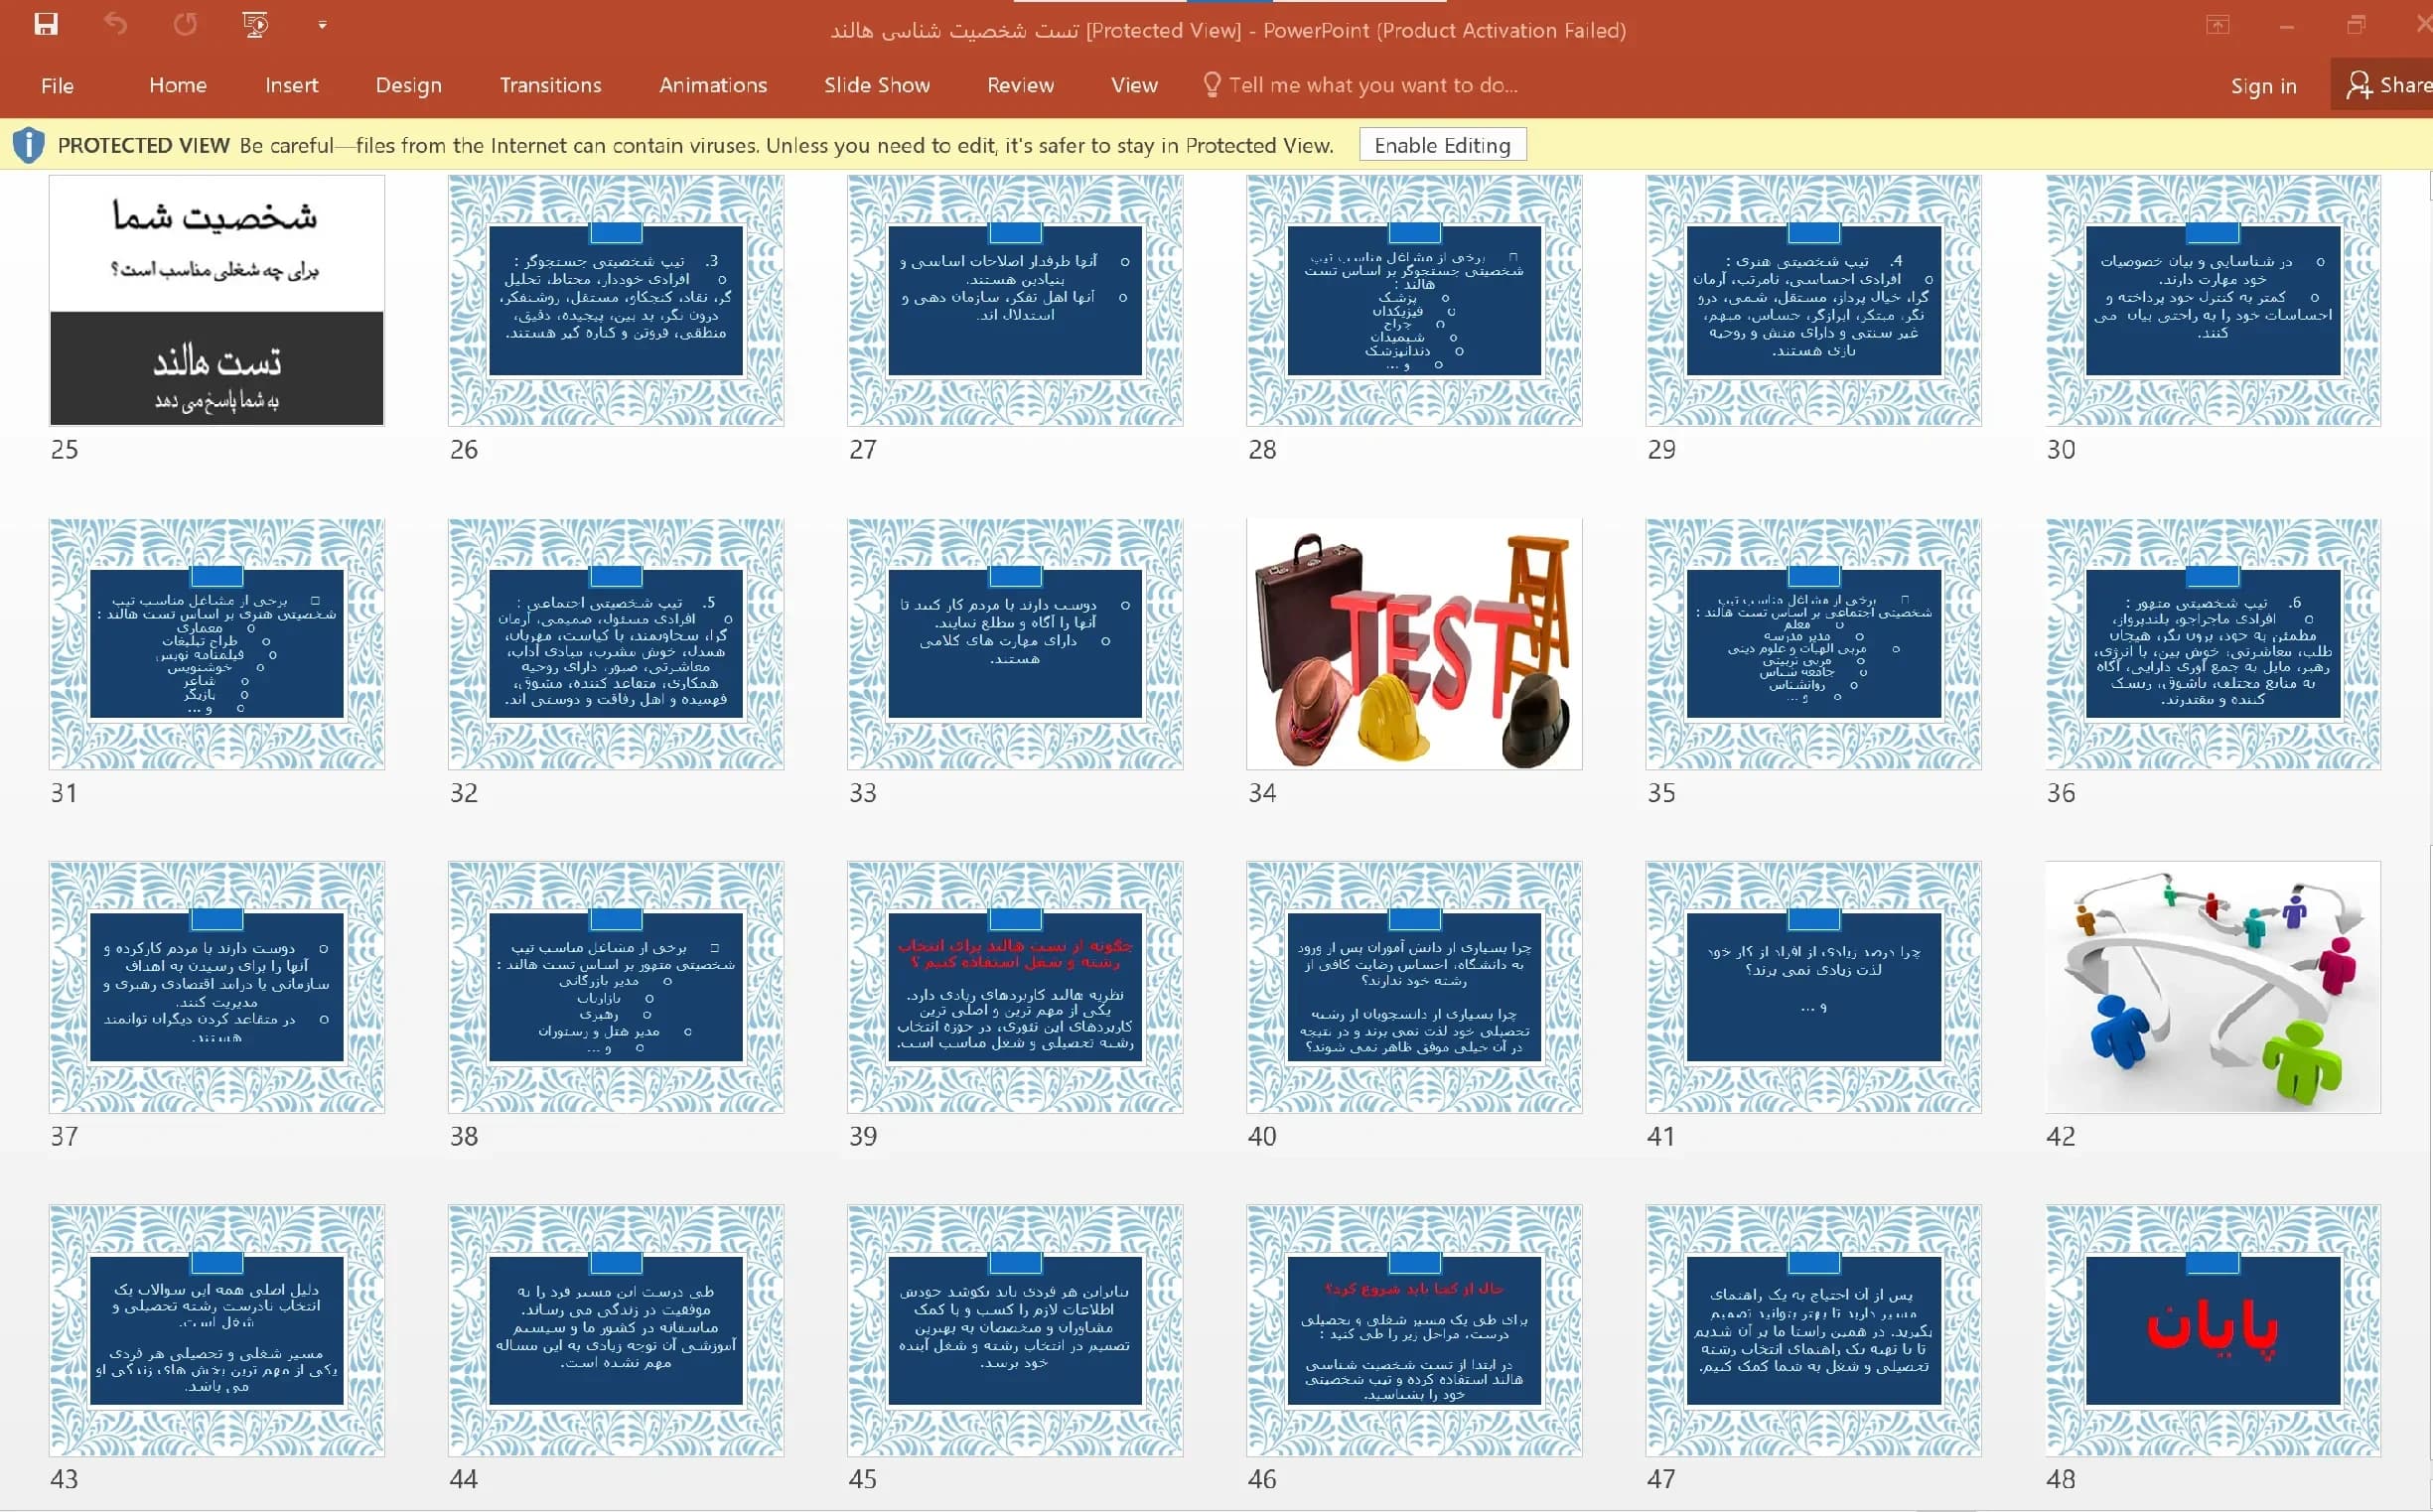2433x1512 pixels.
Task: Select slide 26 thumbnail
Action: point(616,301)
